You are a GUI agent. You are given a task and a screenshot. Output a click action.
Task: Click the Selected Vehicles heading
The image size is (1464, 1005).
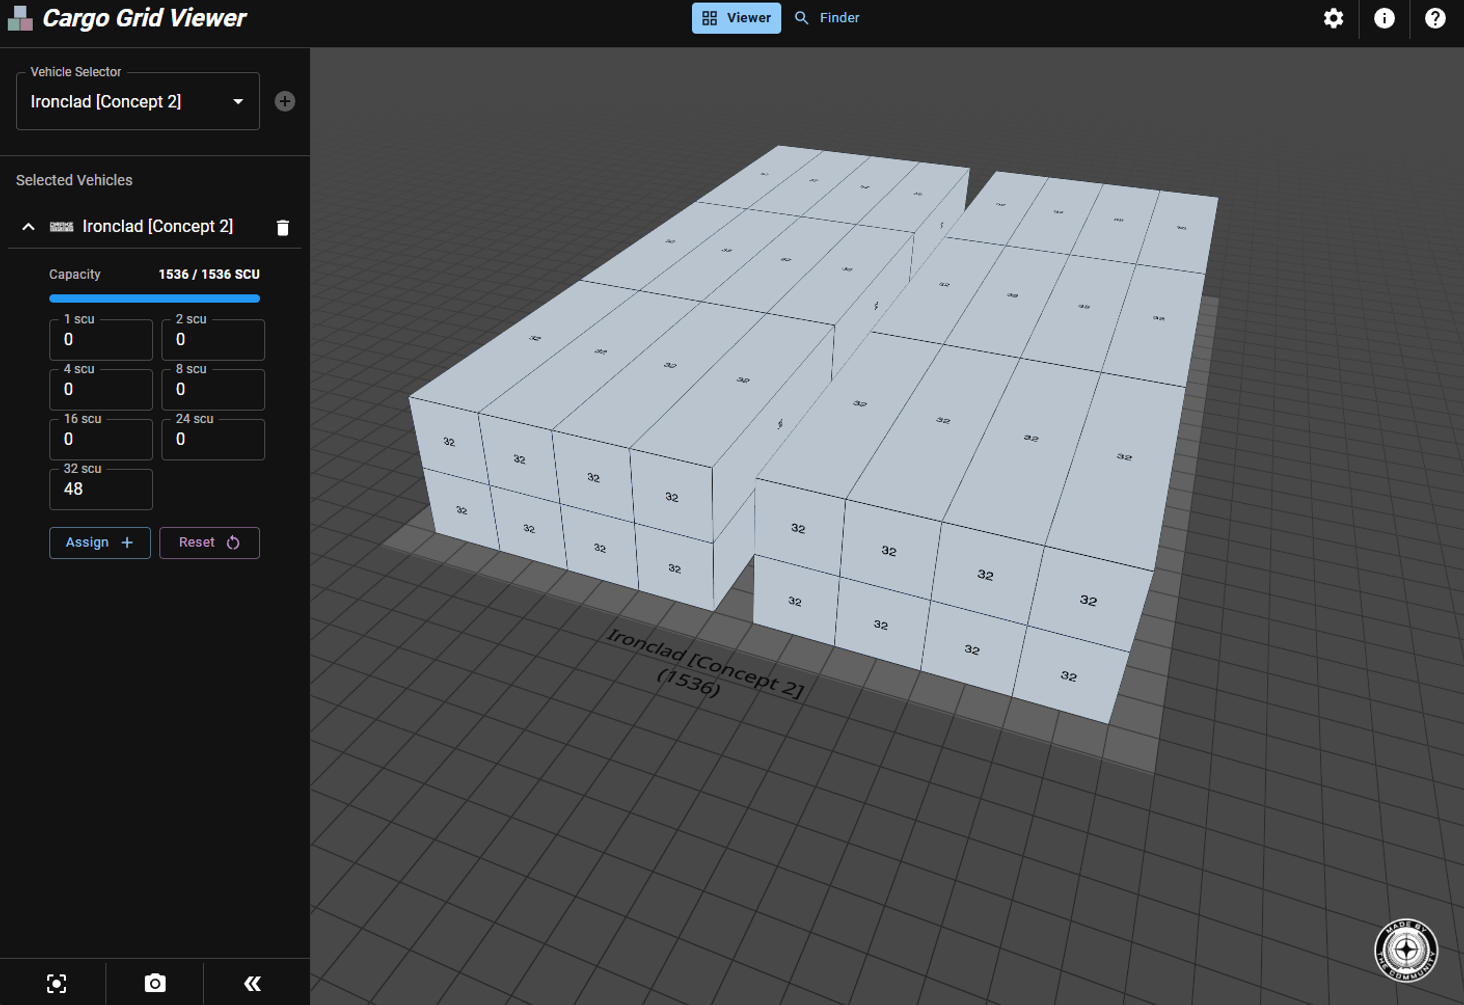(74, 180)
